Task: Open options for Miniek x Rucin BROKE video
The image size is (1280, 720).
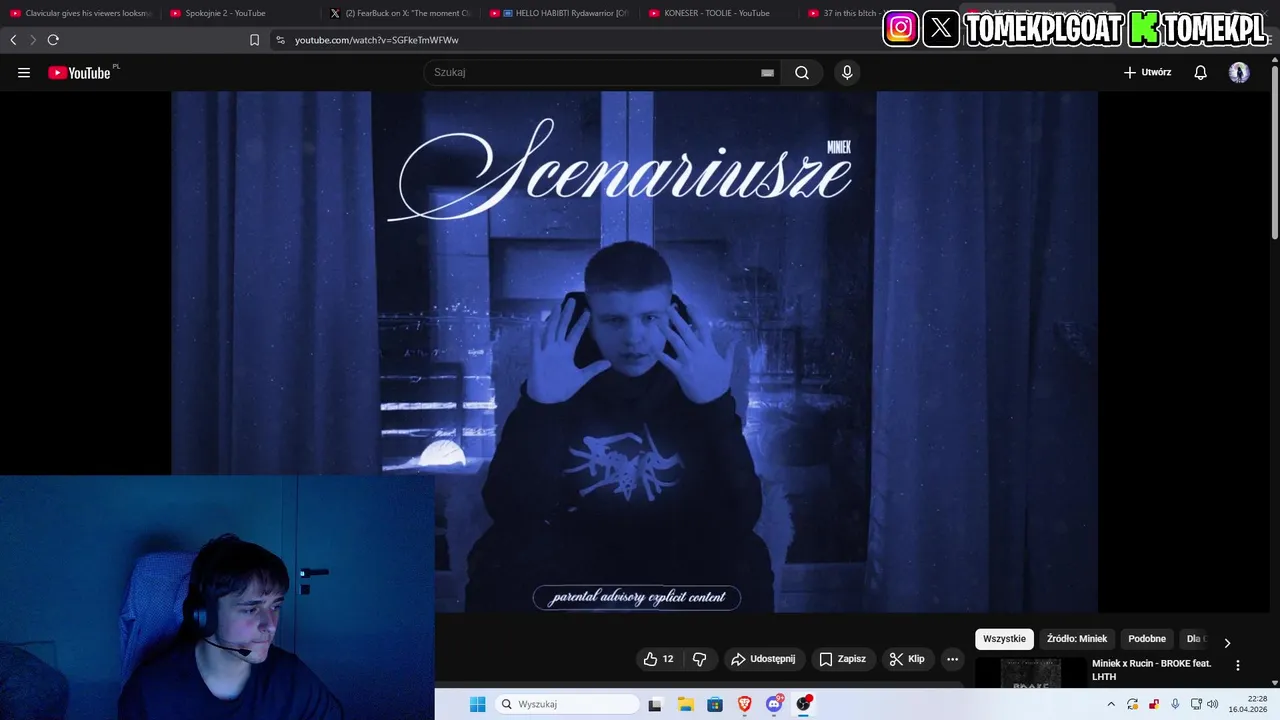Action: click(1238, 665)
